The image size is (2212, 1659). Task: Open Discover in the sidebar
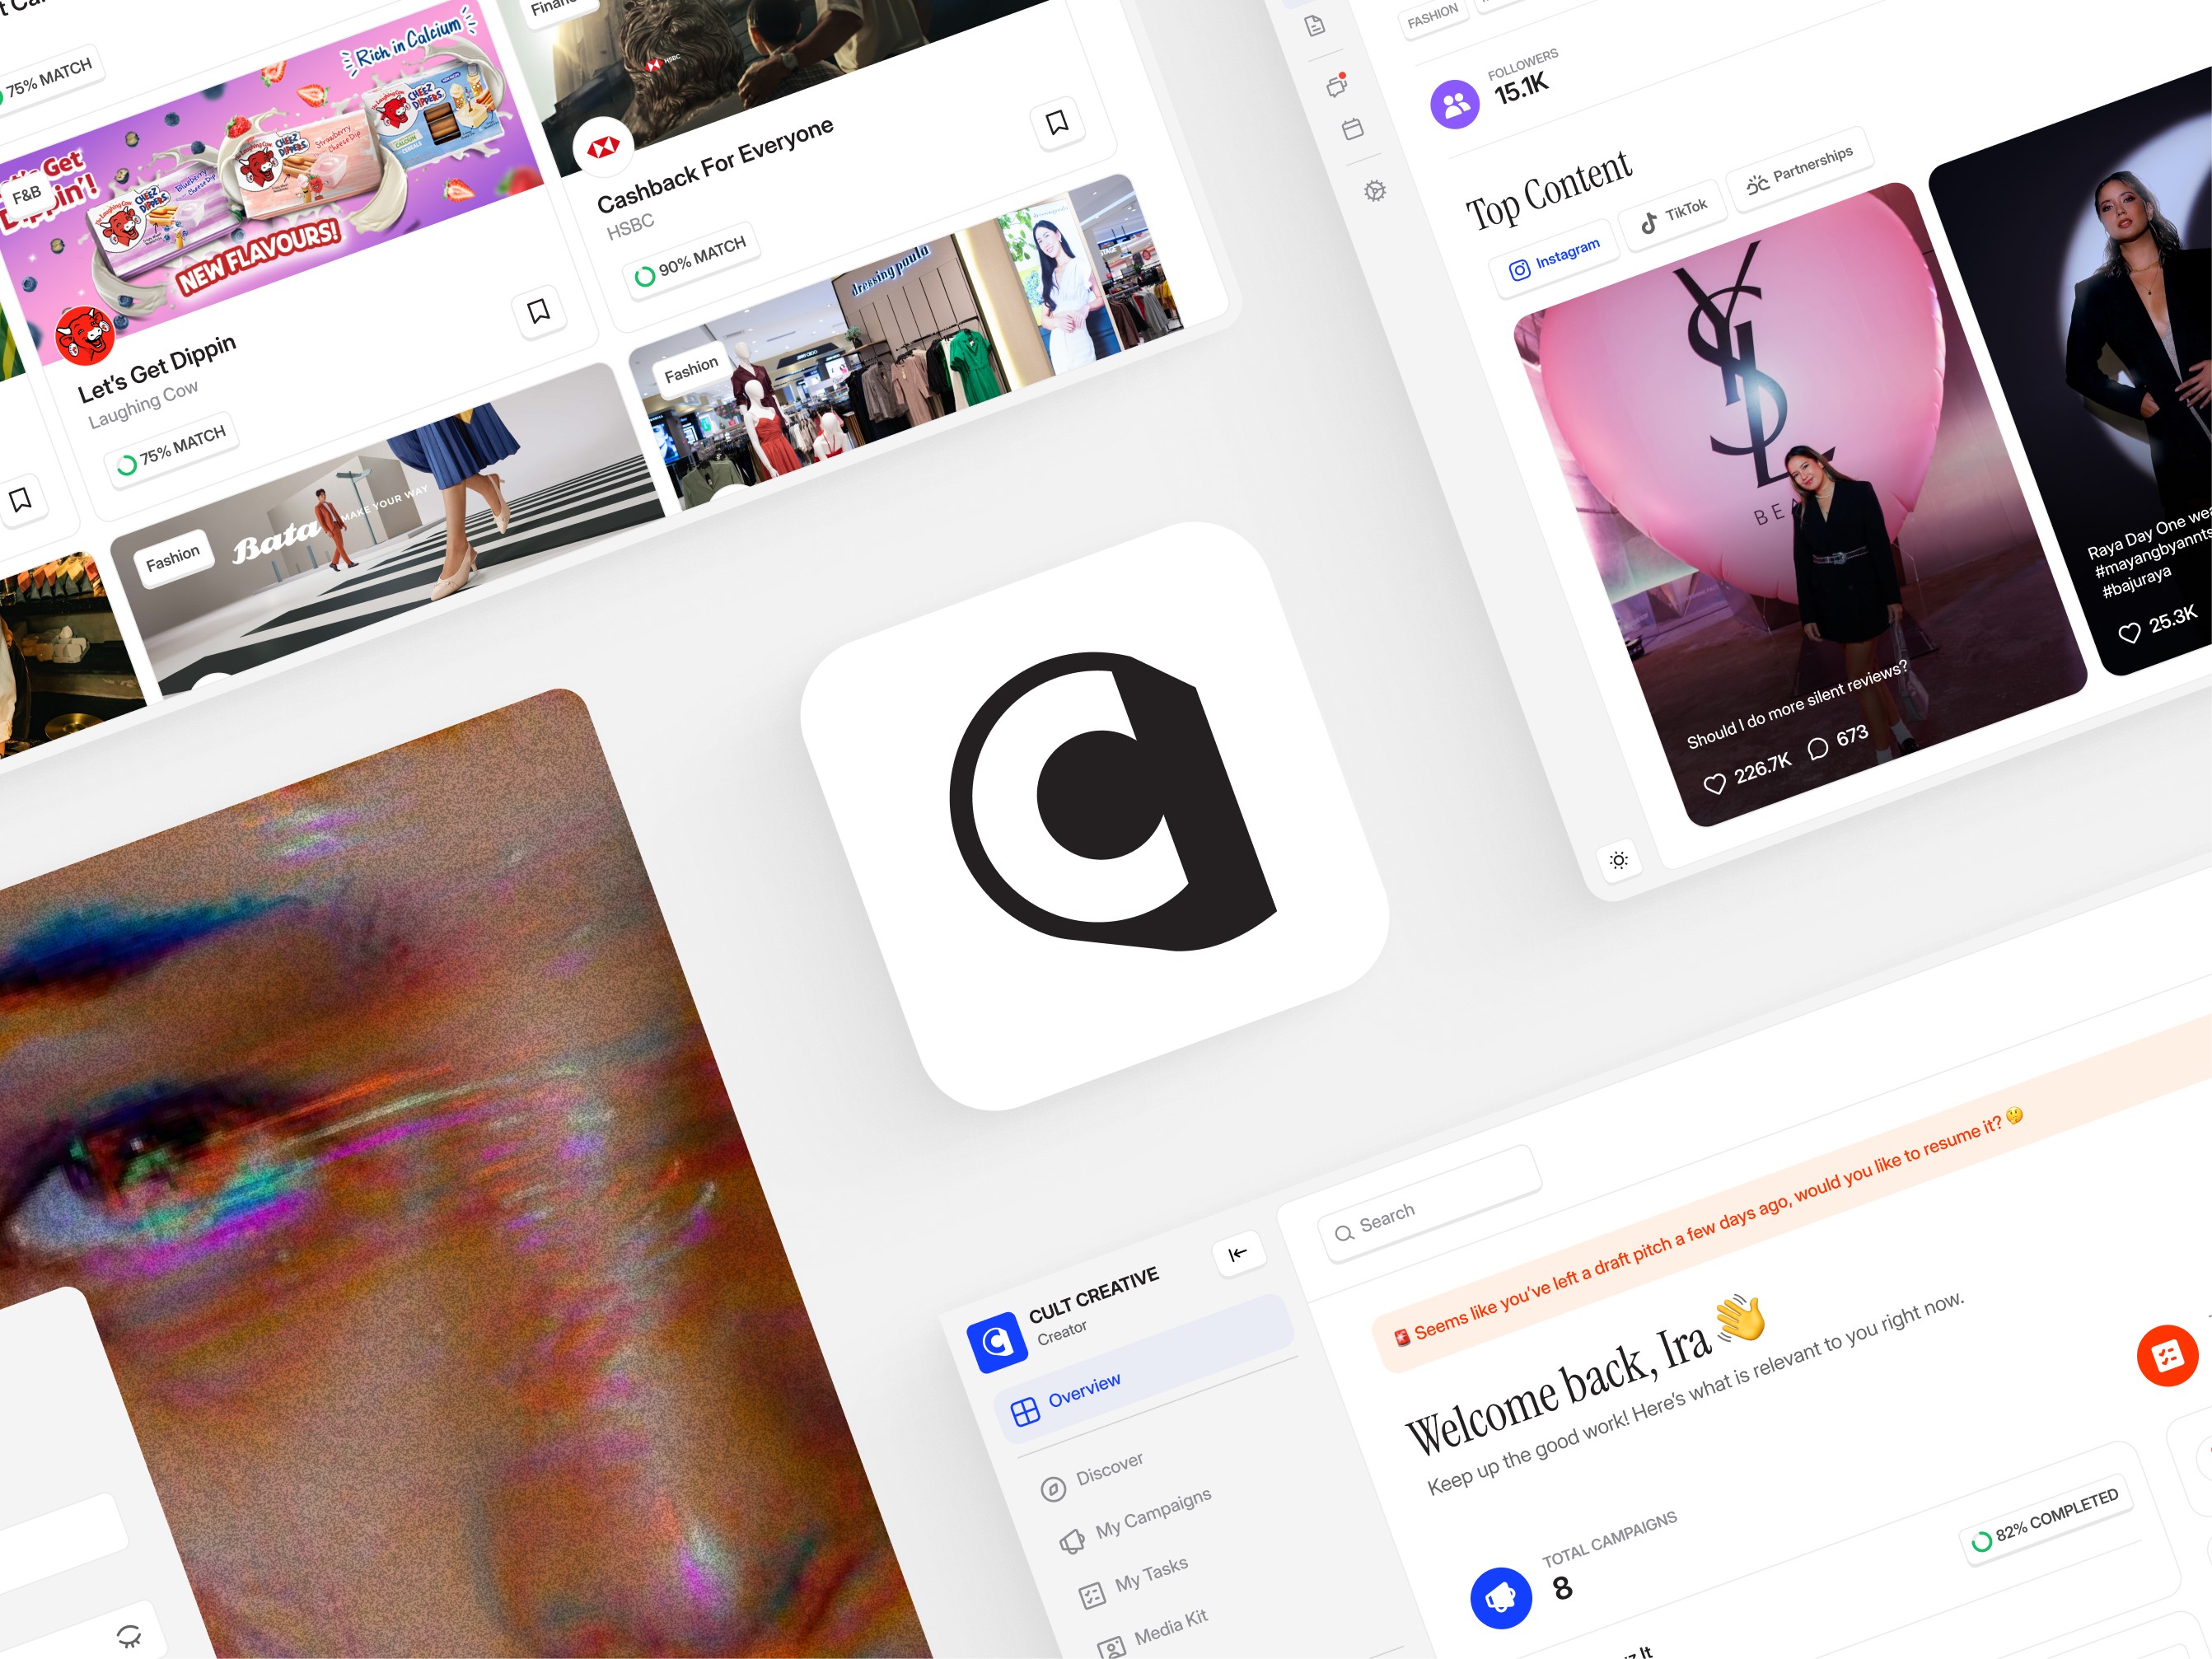(x=1108, y=1470)
